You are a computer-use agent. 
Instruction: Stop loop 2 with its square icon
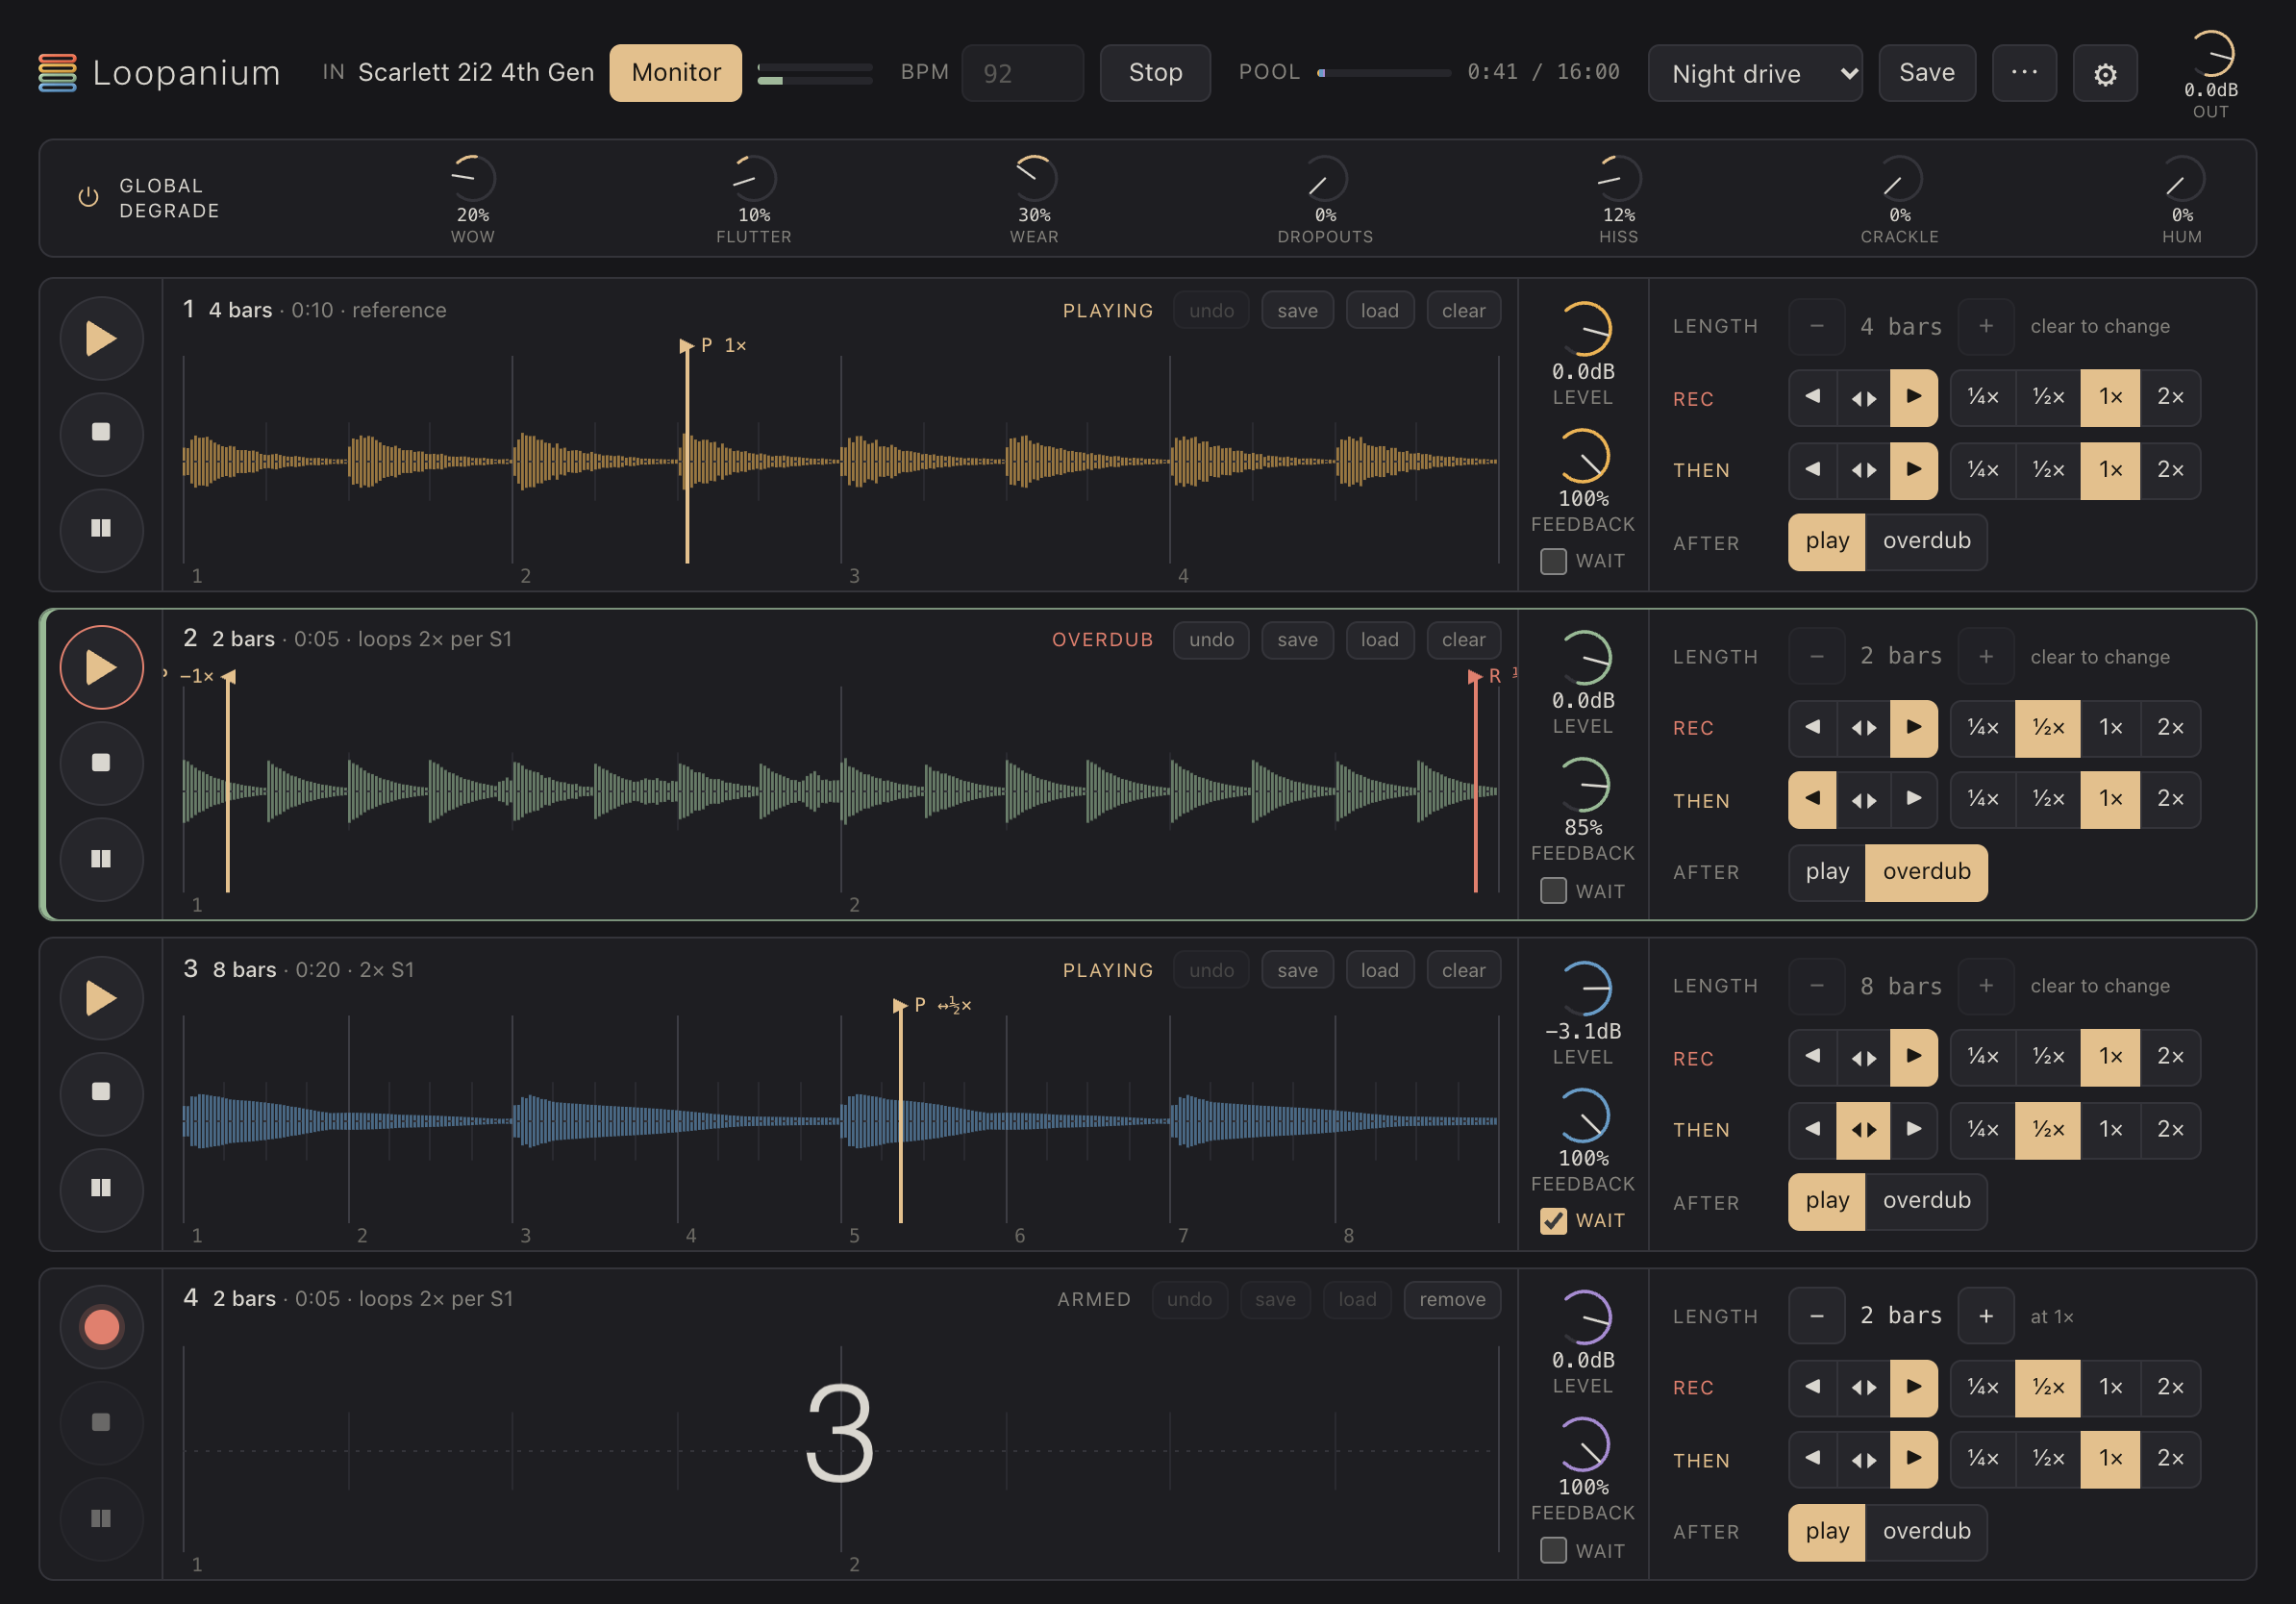[x=101, y=763]
